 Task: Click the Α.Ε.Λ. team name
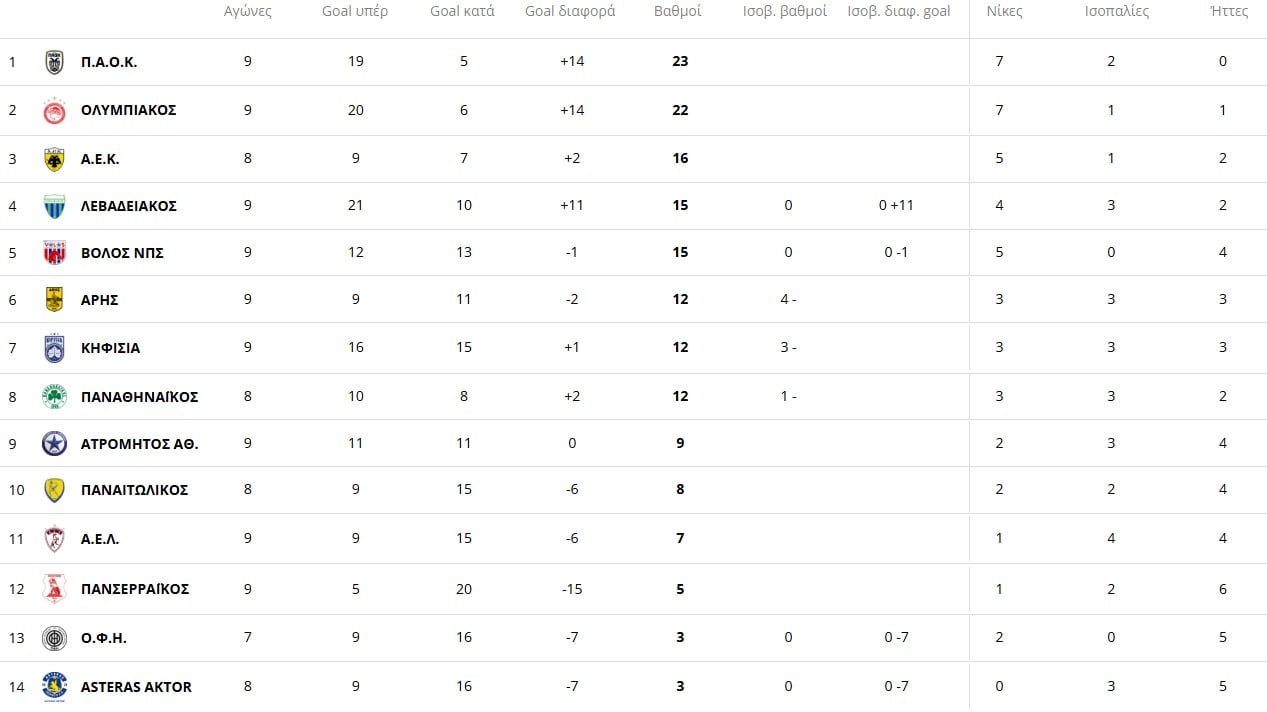tap(100, 539)
